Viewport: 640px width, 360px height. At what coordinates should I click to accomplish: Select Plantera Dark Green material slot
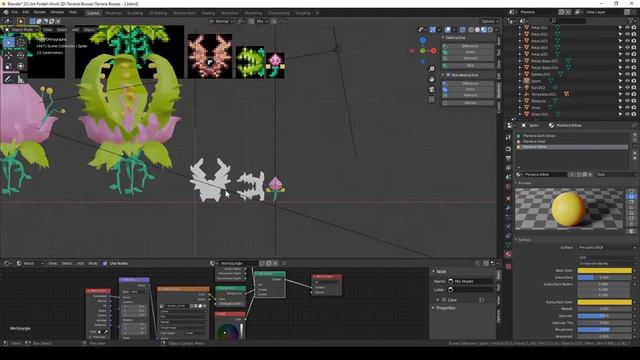tap(573, 136)
